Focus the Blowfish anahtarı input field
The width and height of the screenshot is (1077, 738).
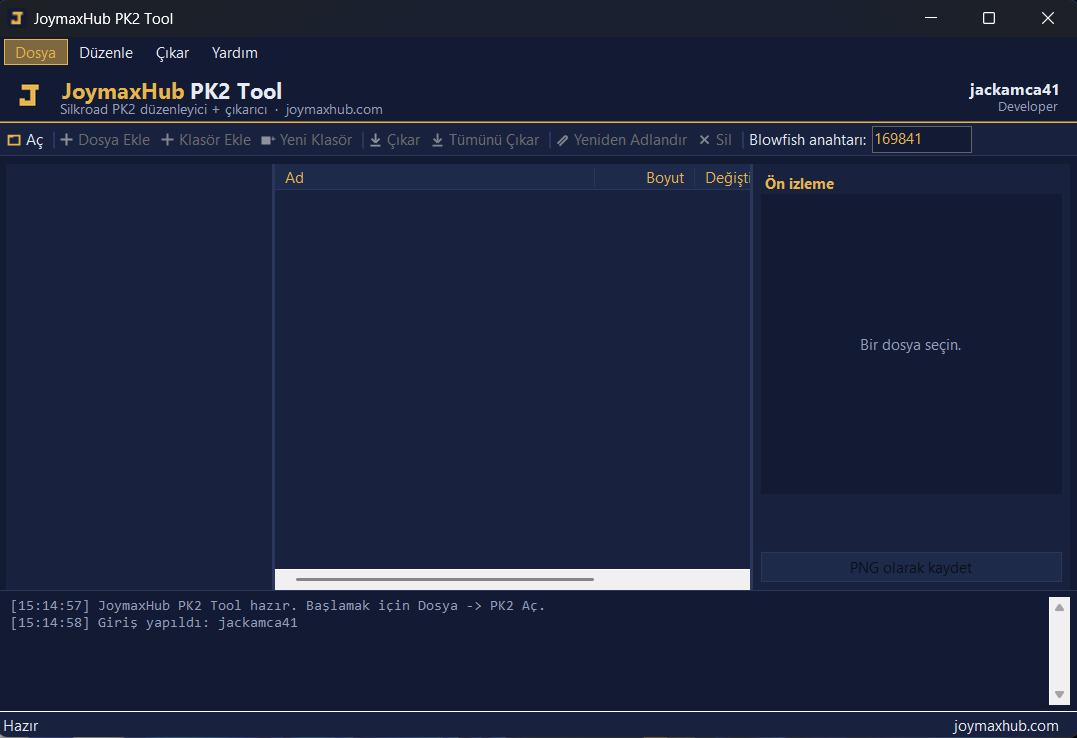coord(921,139)
